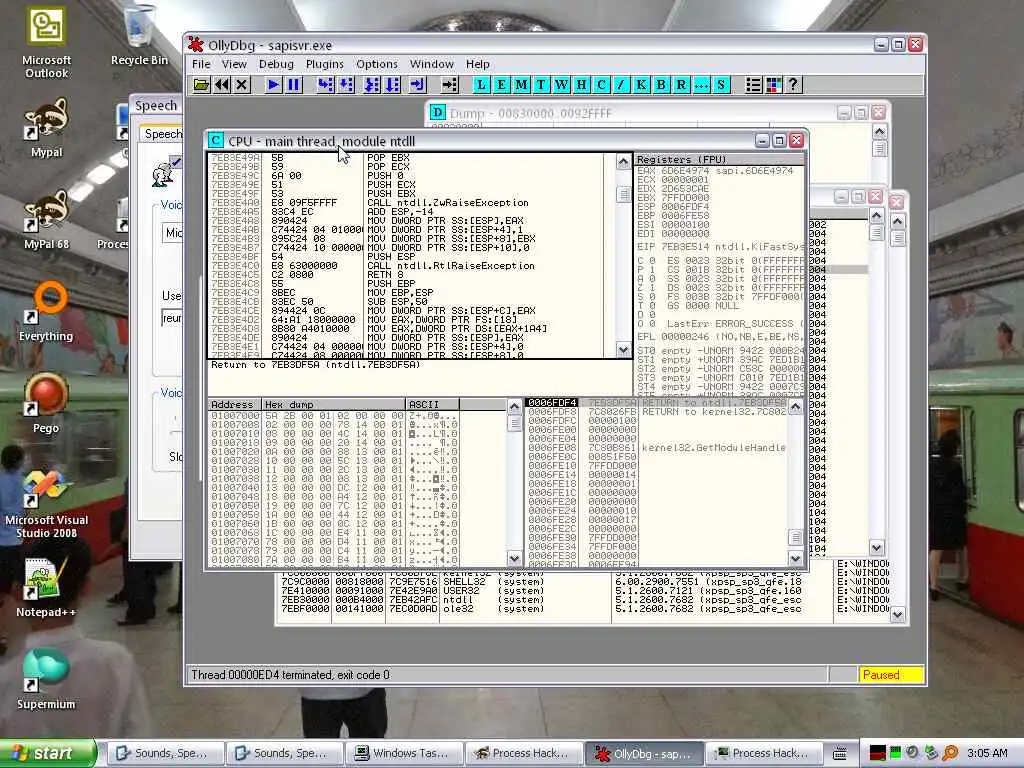Click the Hex dump column header

click(x=334, y=405)
